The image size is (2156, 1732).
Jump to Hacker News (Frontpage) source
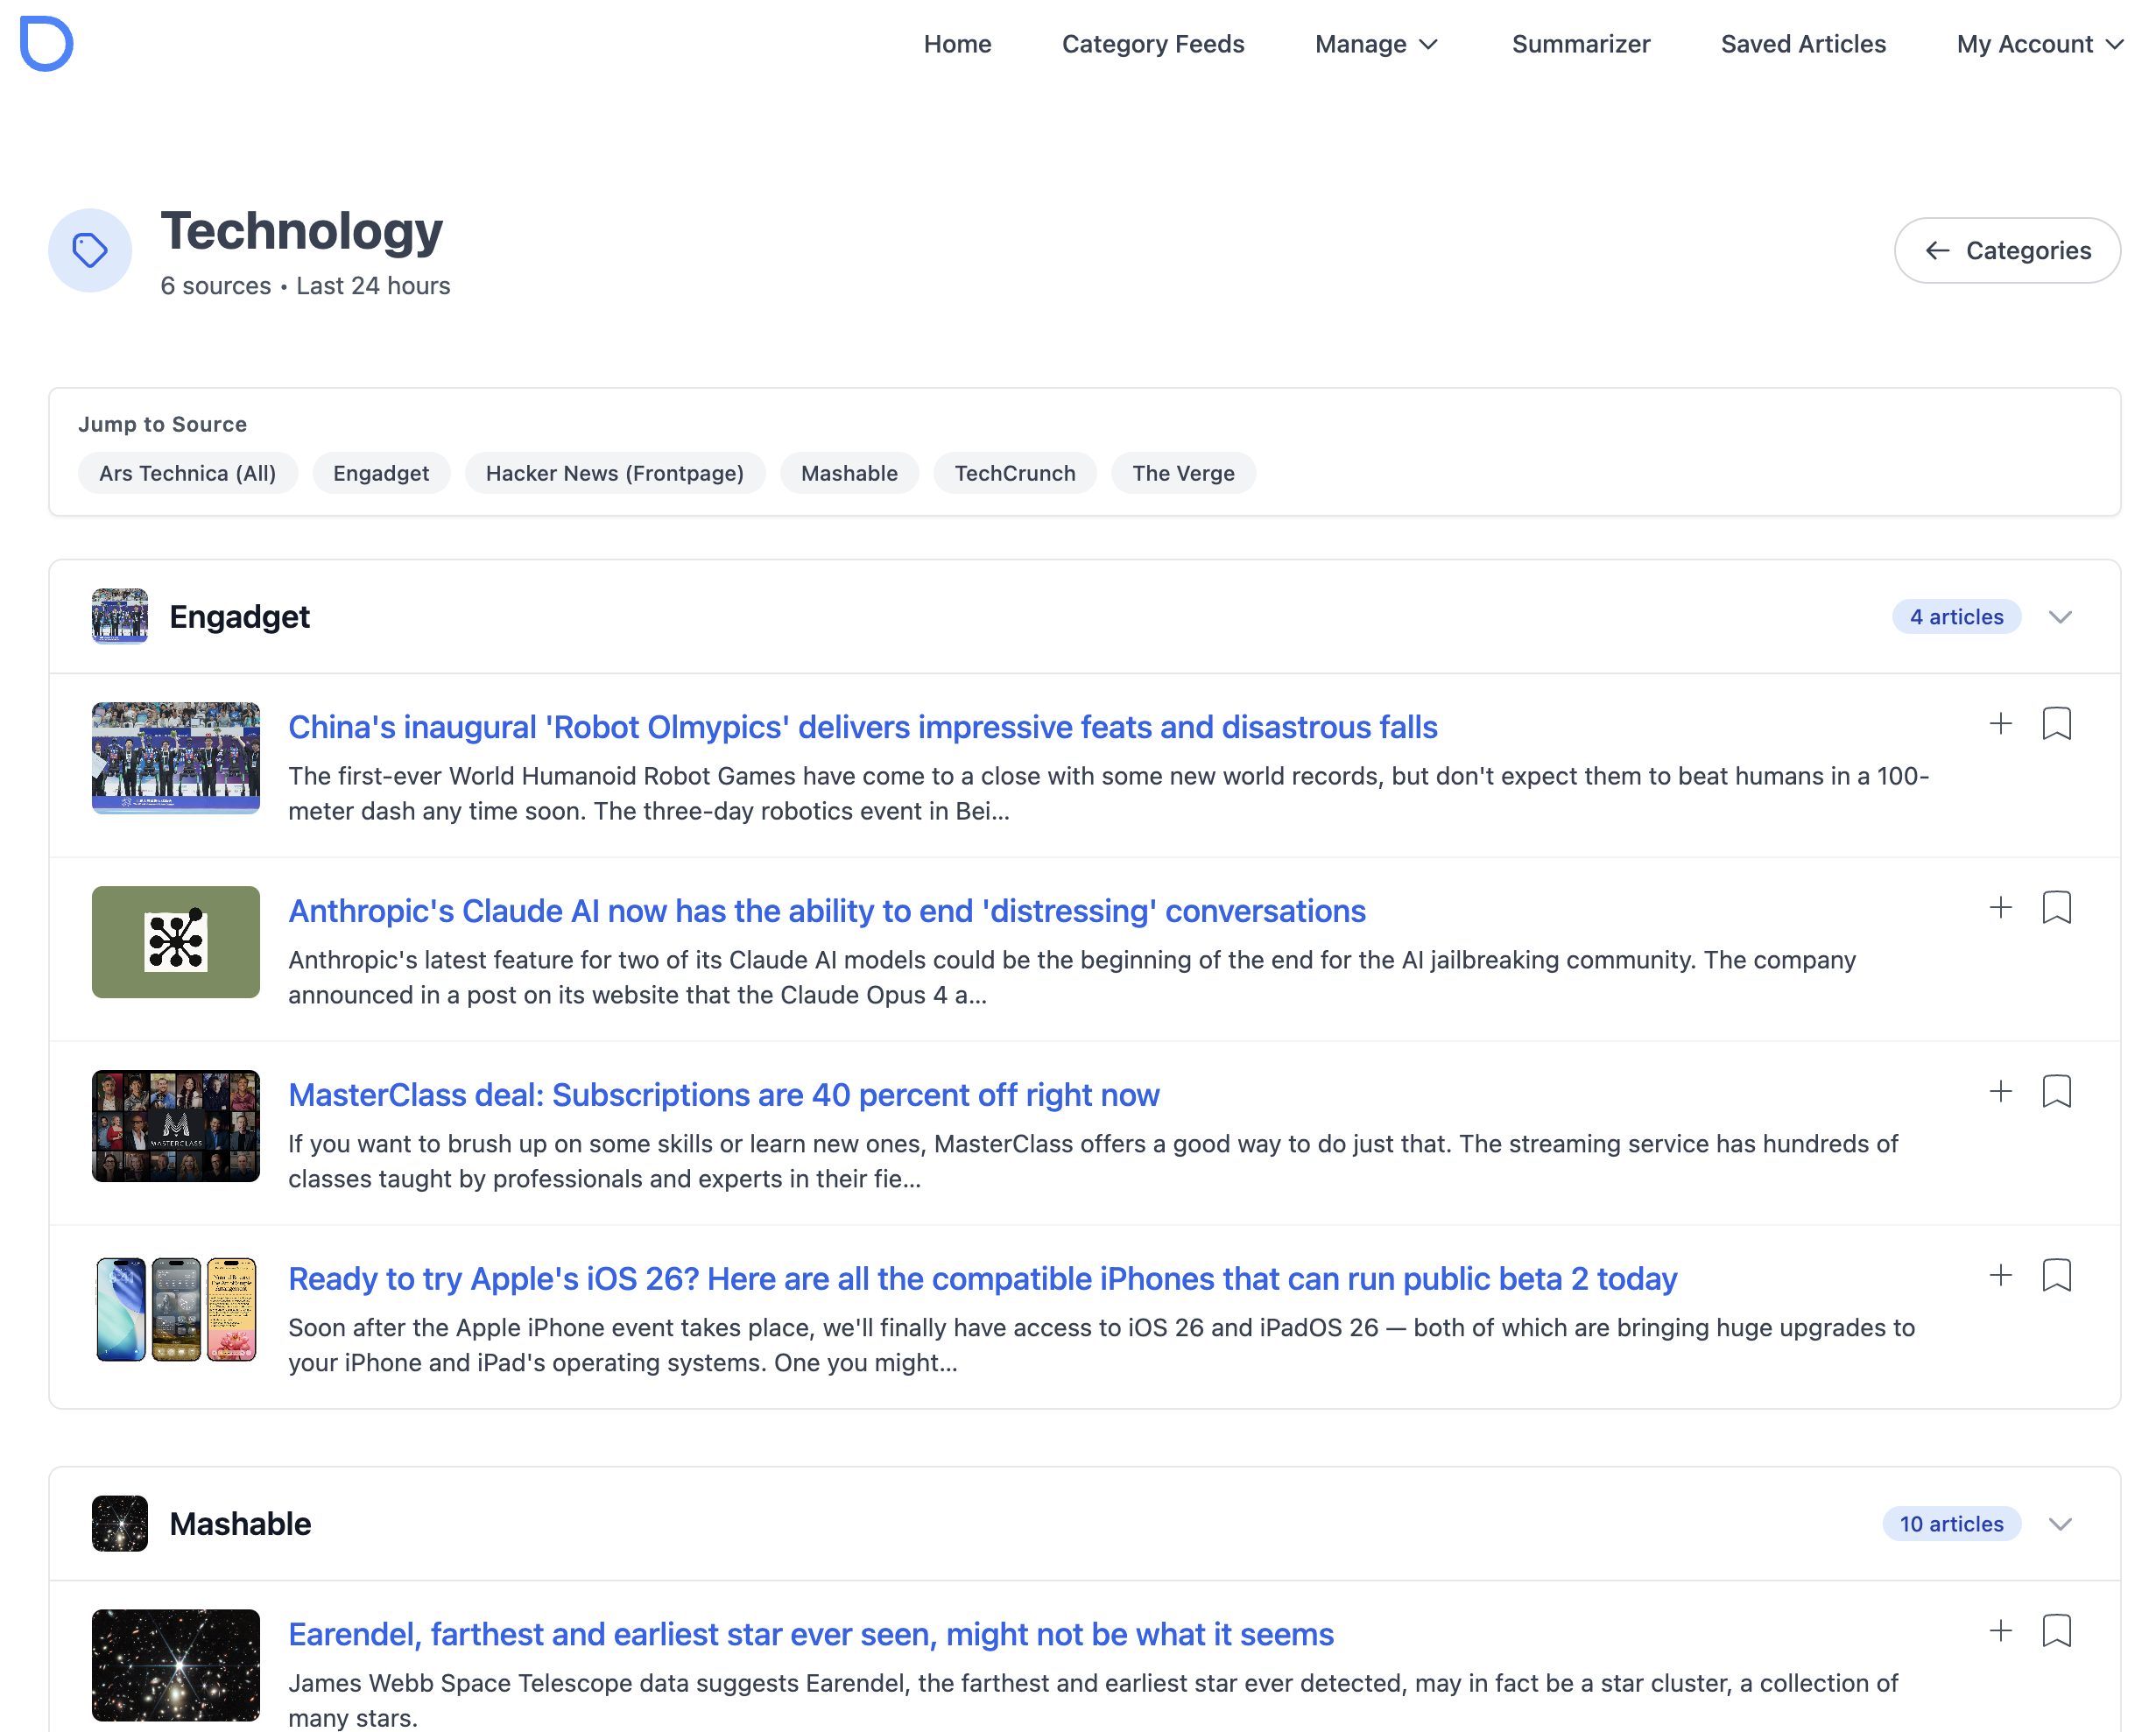pos(614,473)
